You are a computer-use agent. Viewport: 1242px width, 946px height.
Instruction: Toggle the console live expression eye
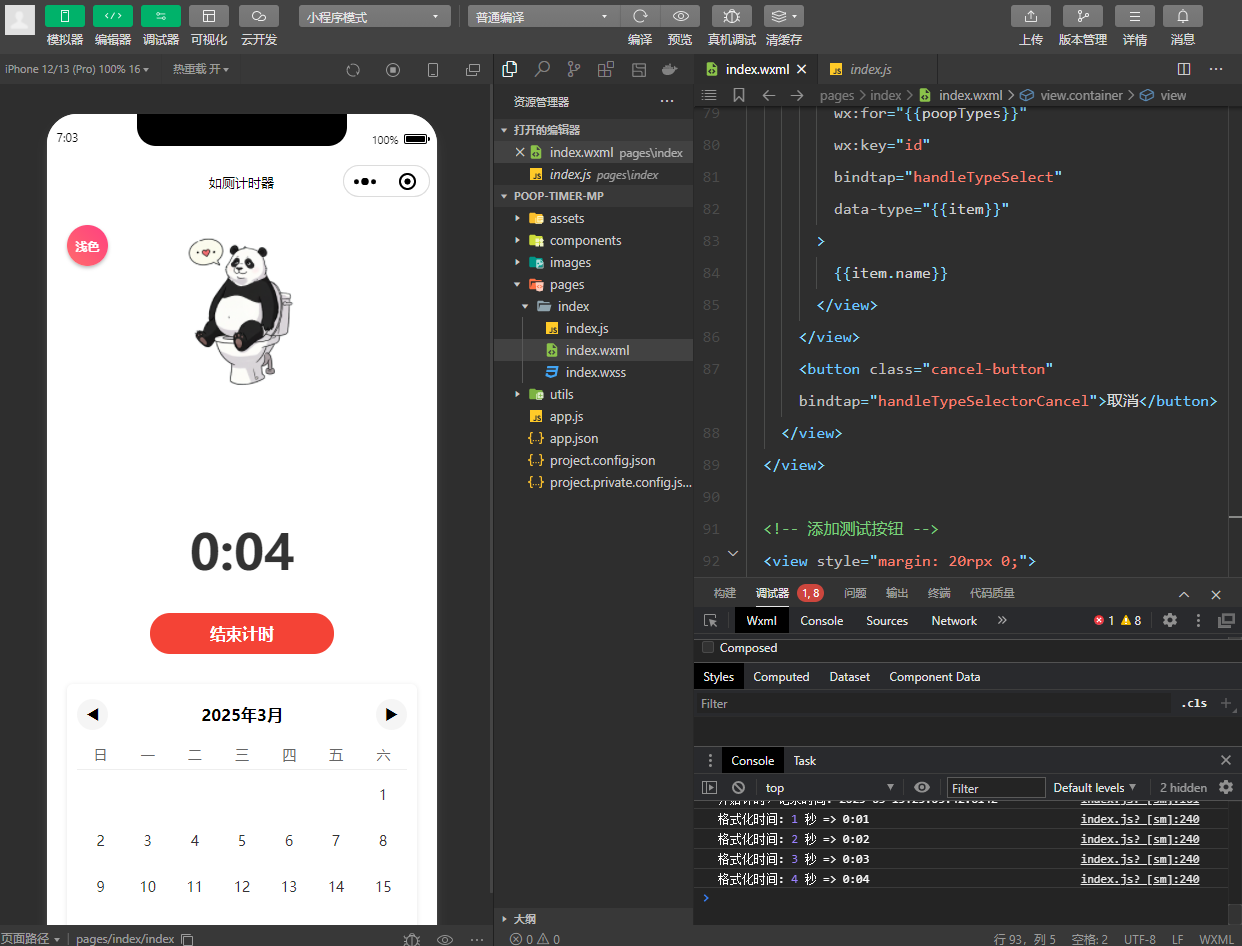[922, 788]
